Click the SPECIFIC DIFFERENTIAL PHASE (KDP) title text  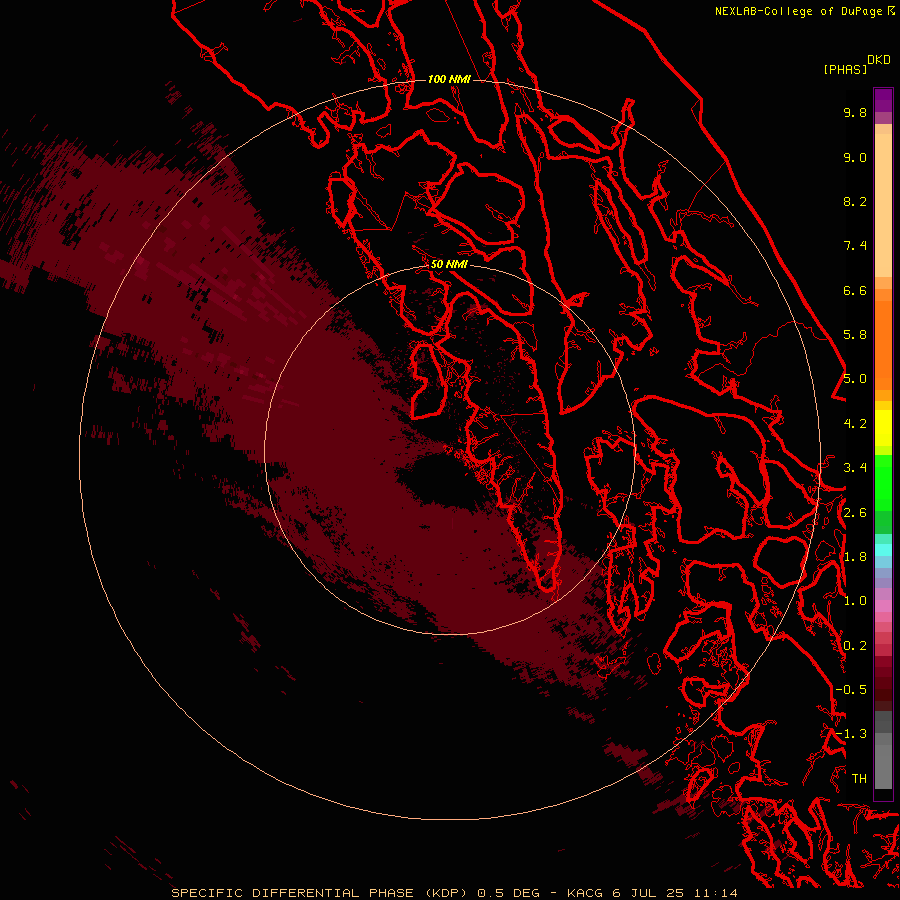point(320,893)
